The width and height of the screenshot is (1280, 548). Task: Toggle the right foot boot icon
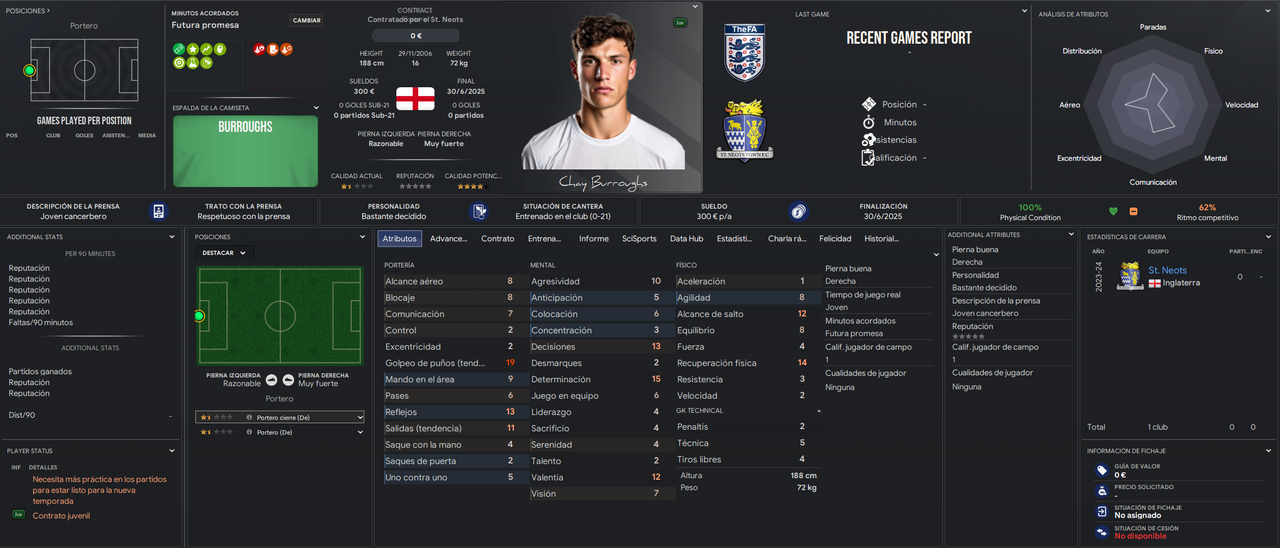click(288, 380)
